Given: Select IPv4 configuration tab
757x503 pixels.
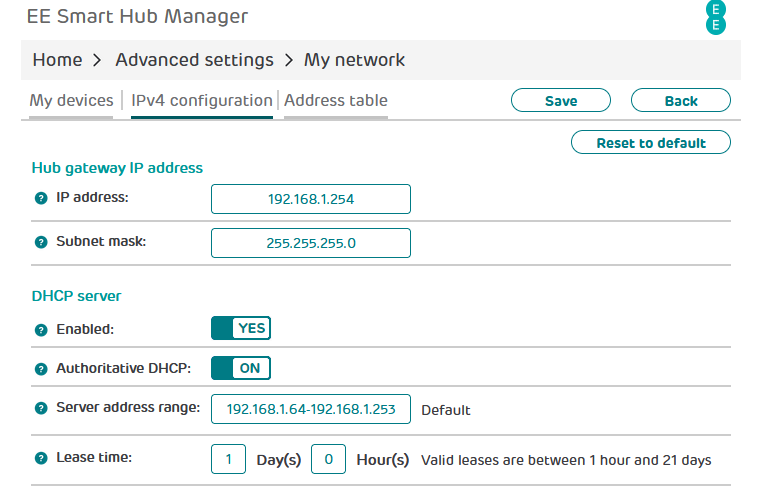Looking at the screenshot, I should pos(202,100).
